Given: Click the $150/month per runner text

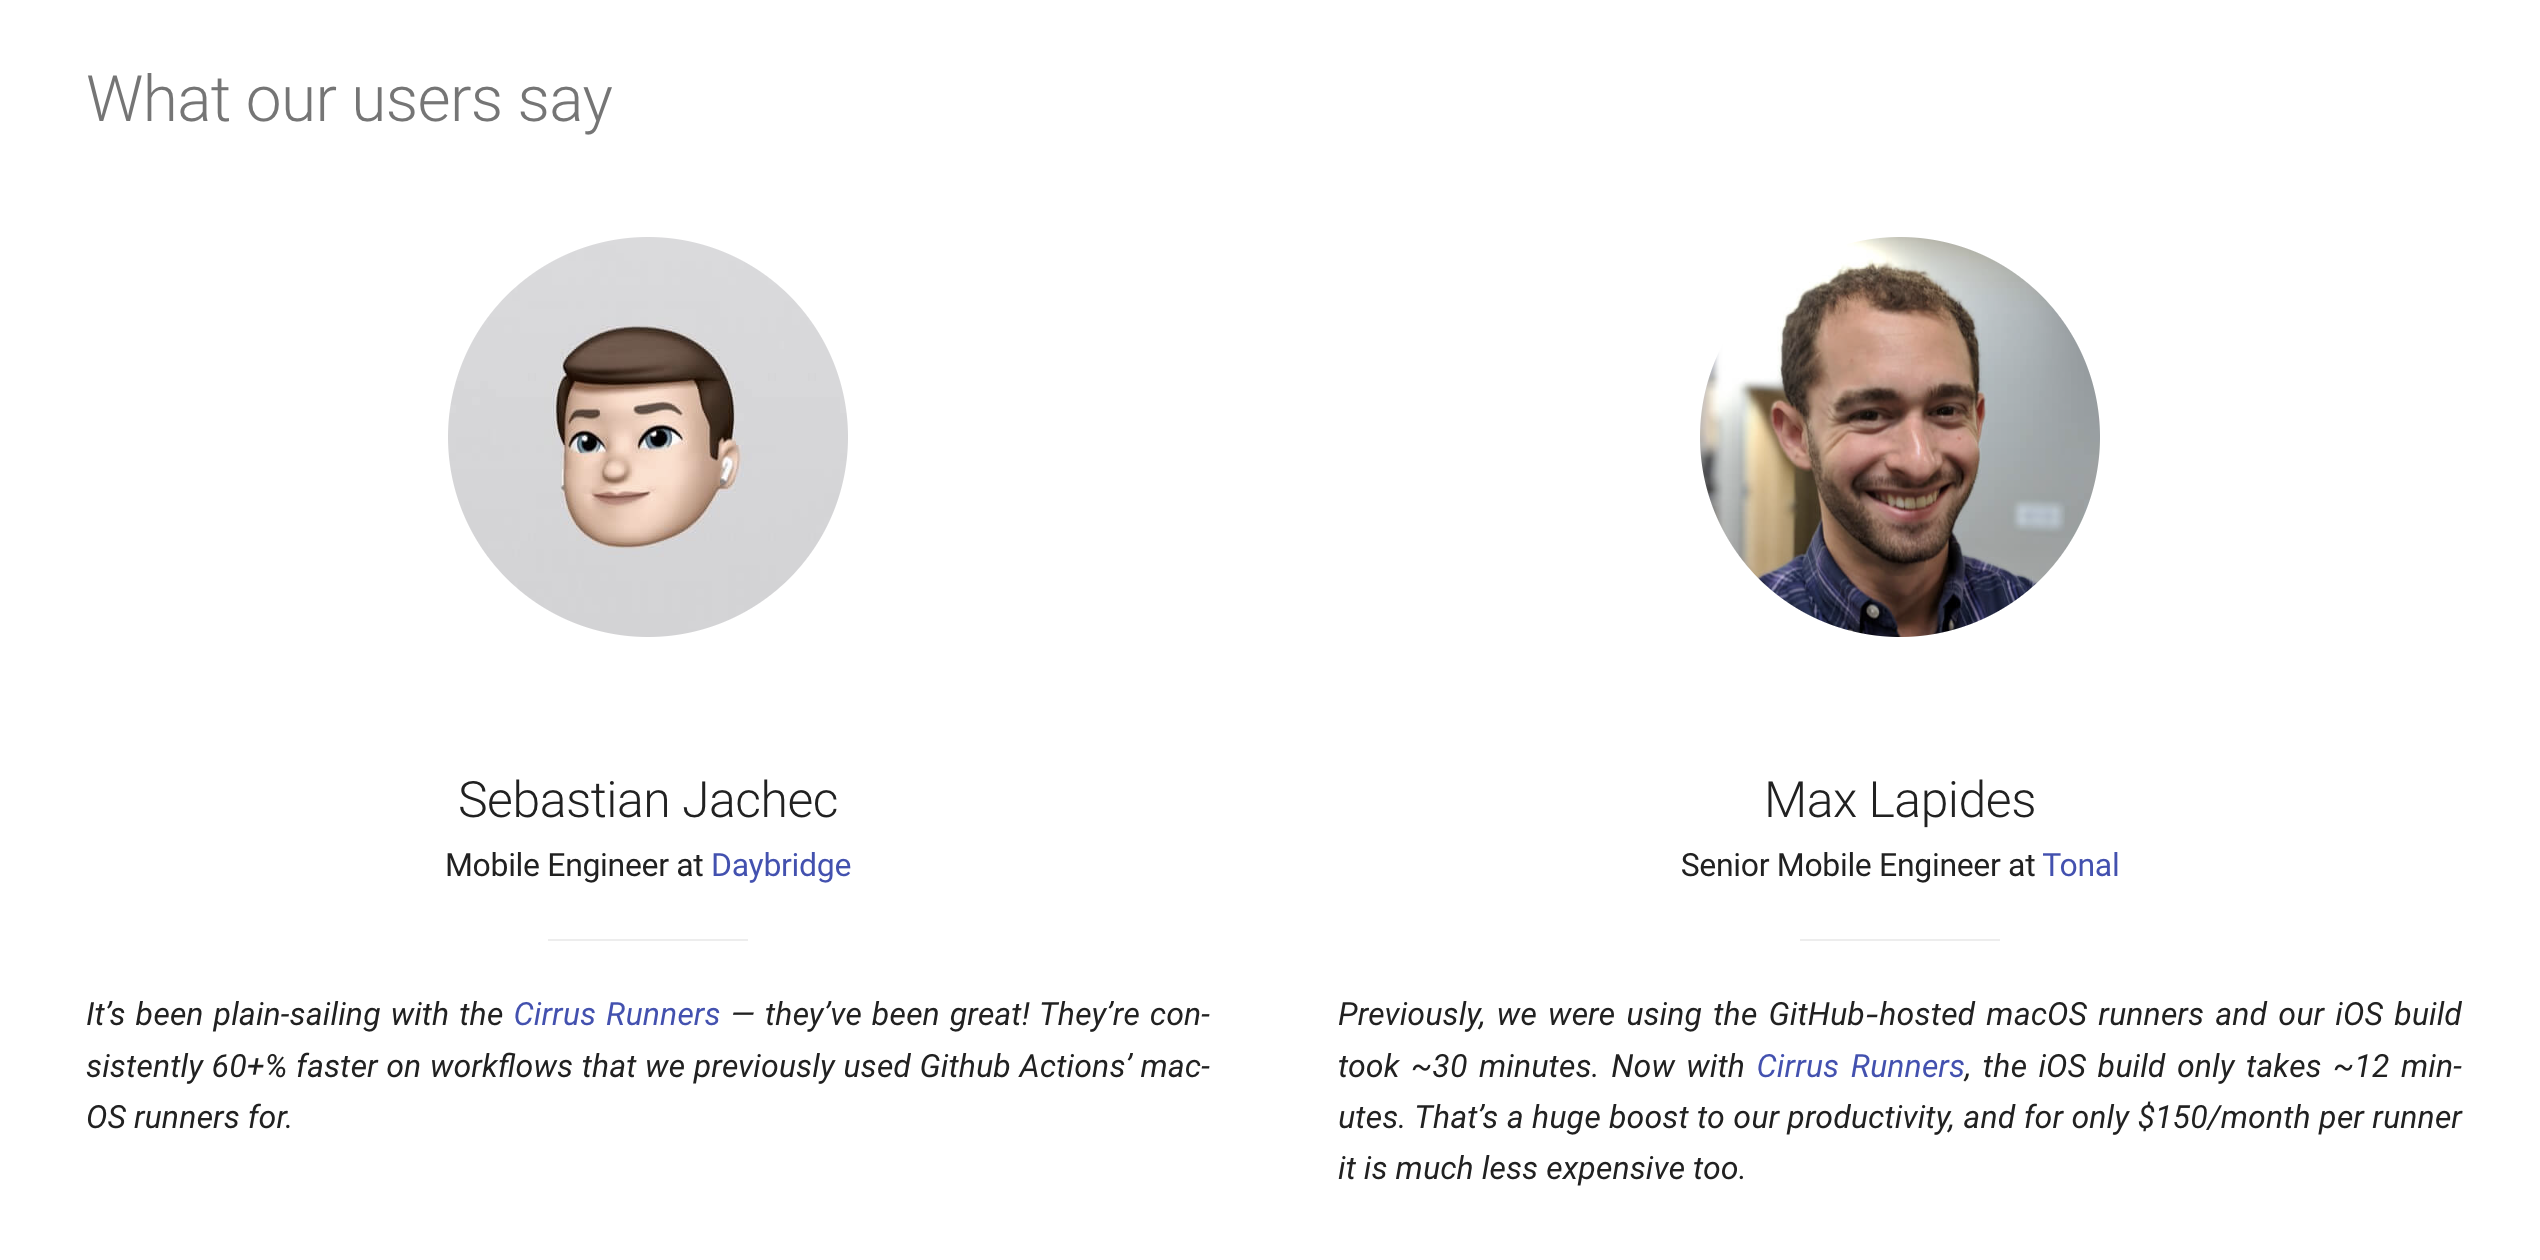Looking at the screenshot, I should click(2299, 1117).
